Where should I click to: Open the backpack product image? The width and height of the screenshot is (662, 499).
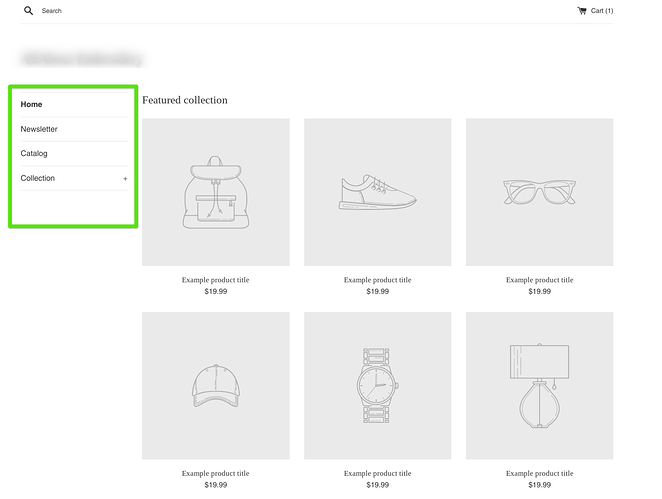pos(216,192)
